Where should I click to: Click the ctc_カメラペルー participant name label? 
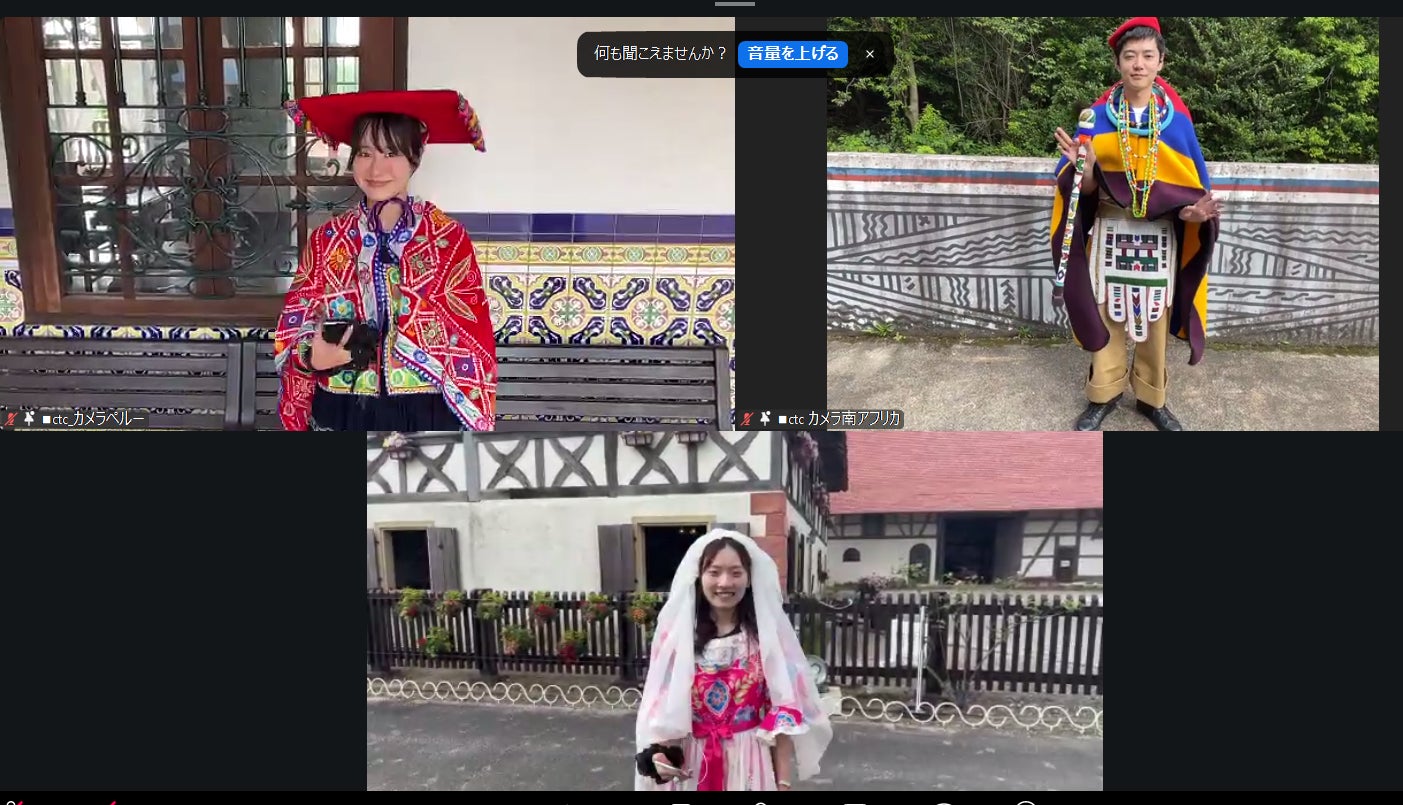pos(93,419)
